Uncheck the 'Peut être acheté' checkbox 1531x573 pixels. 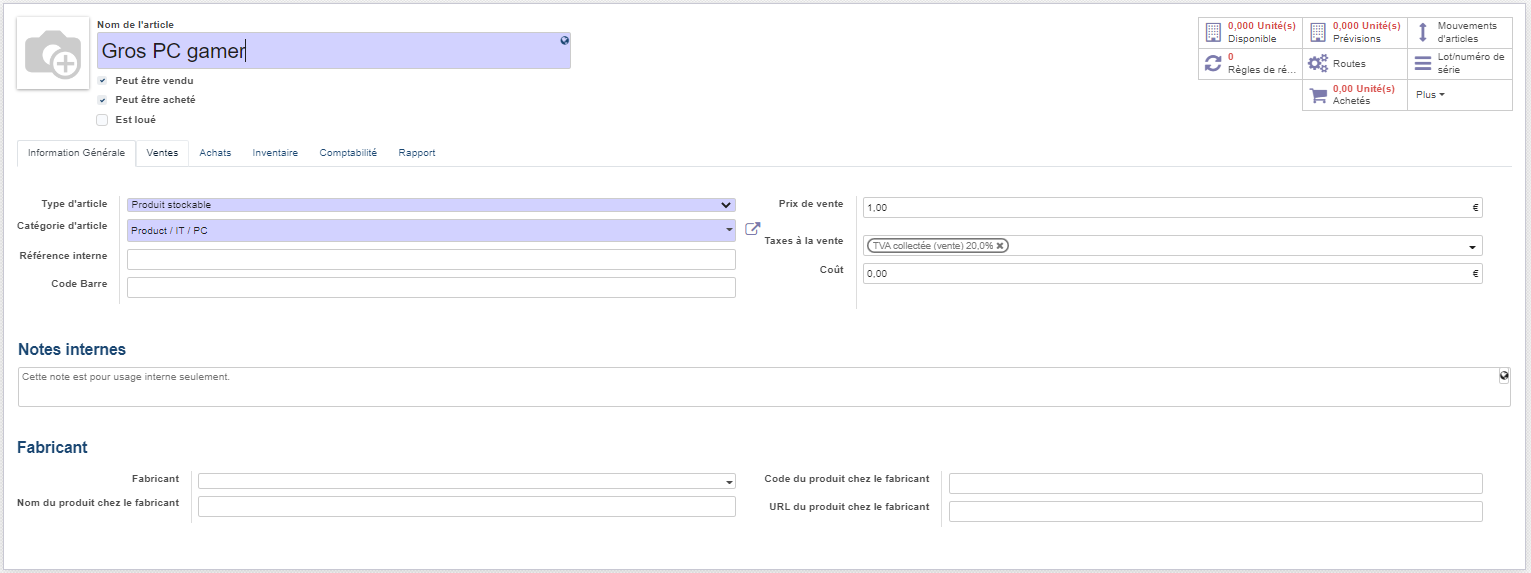[x=102, y=100]
